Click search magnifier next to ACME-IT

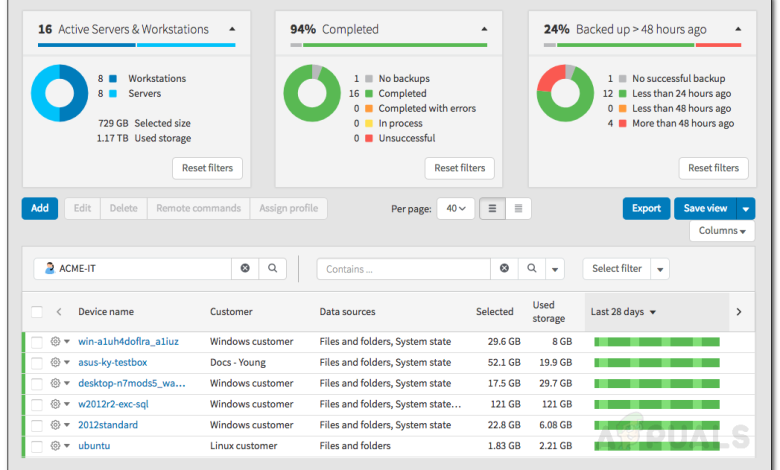272,269
